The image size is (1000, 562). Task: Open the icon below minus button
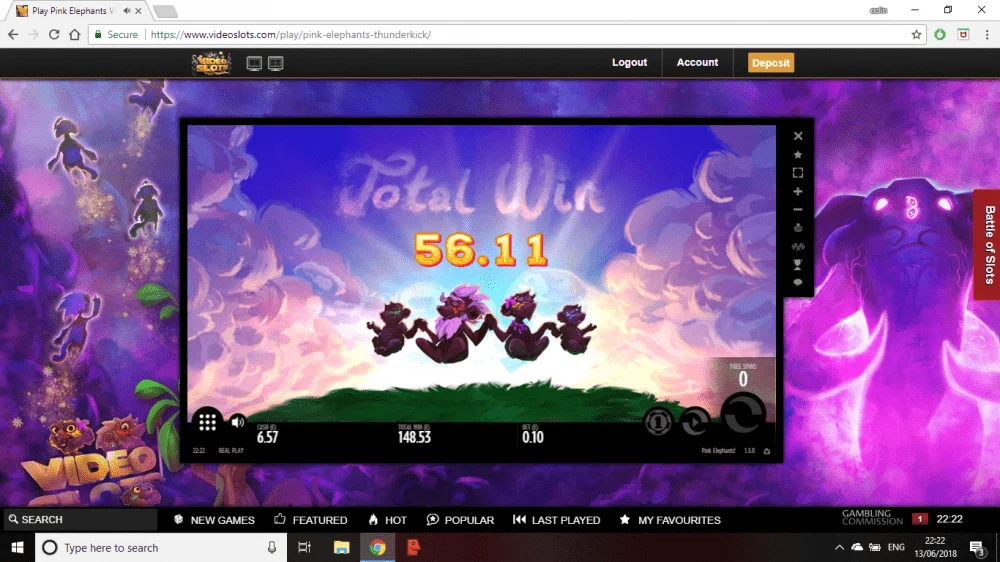(798, 228)
